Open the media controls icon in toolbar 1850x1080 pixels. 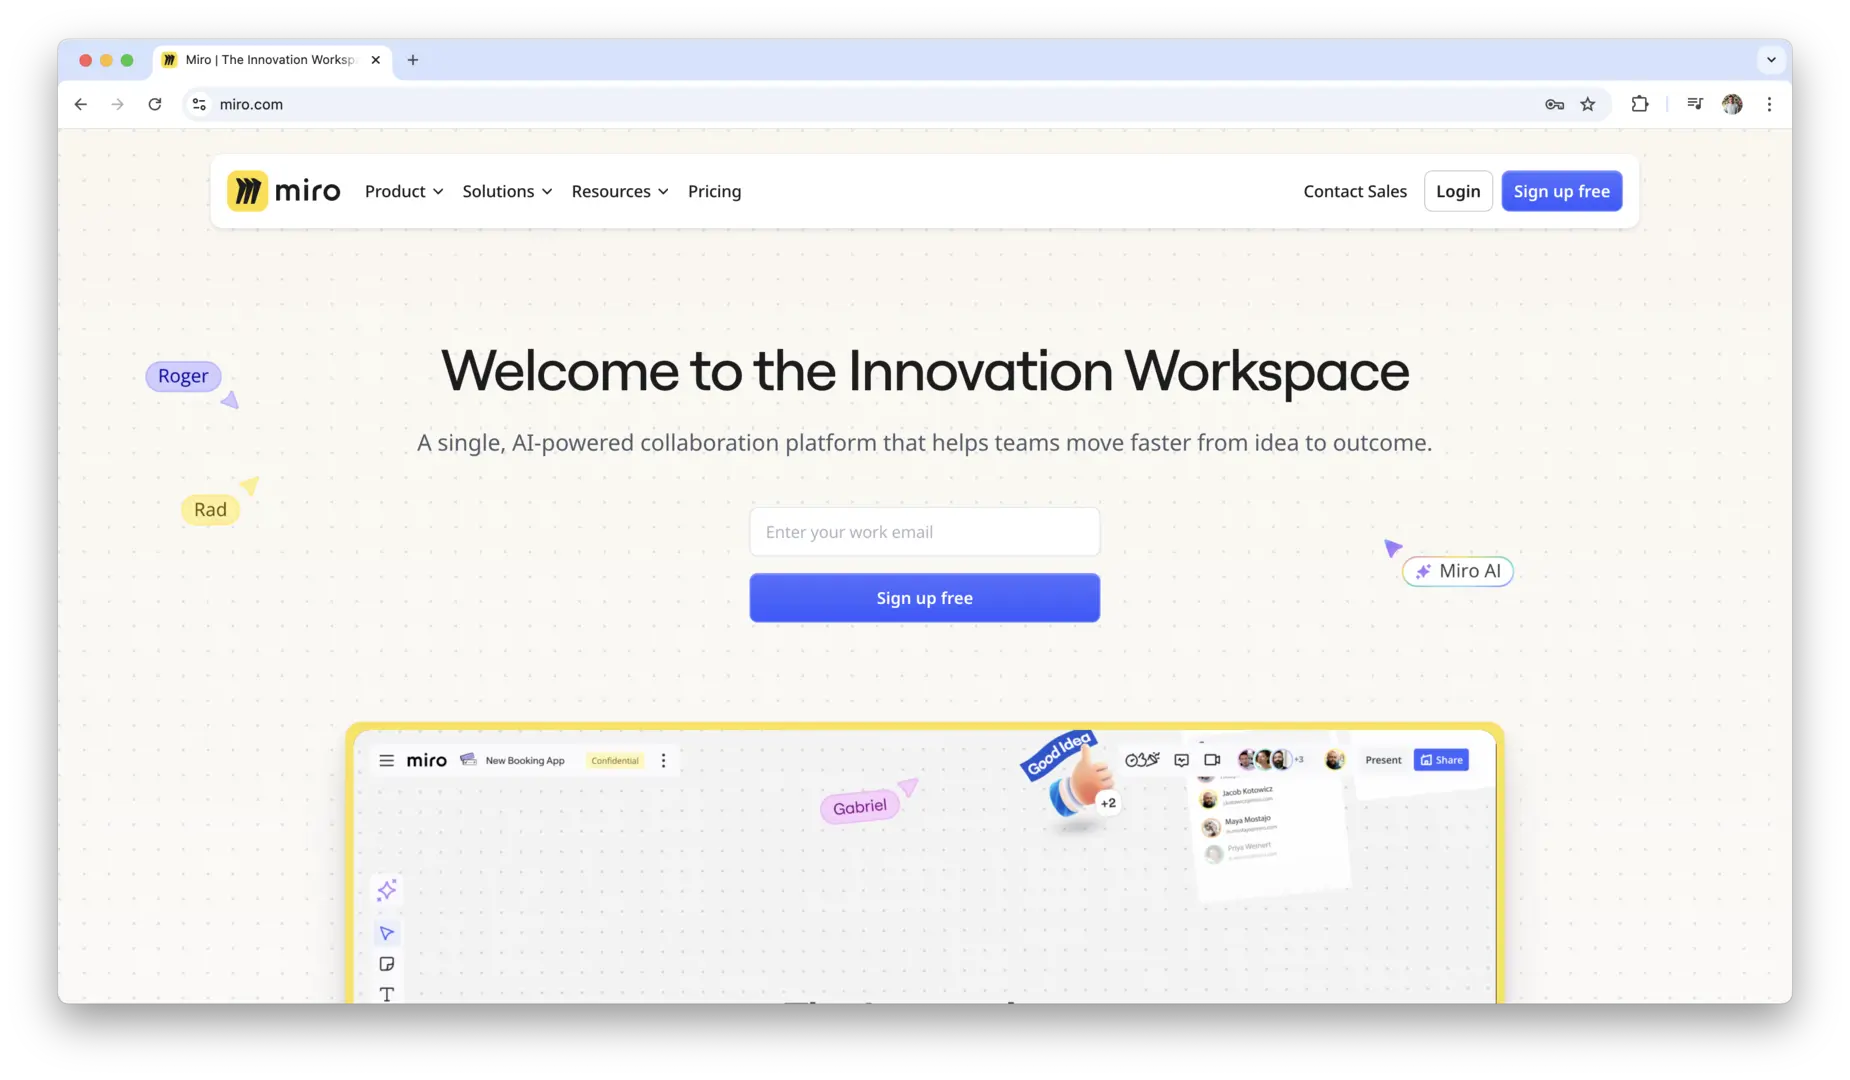pyautogui.click(x=1695, y=104)
